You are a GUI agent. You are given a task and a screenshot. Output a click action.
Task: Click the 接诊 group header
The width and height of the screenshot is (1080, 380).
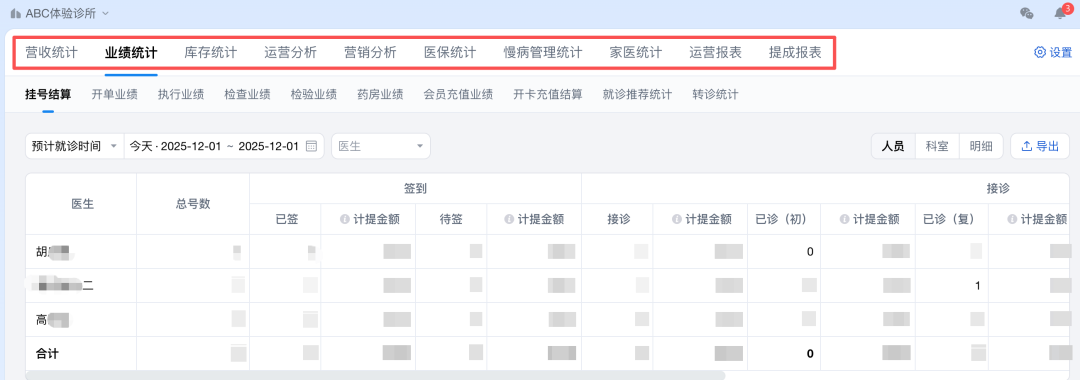(x=999, y=188)
